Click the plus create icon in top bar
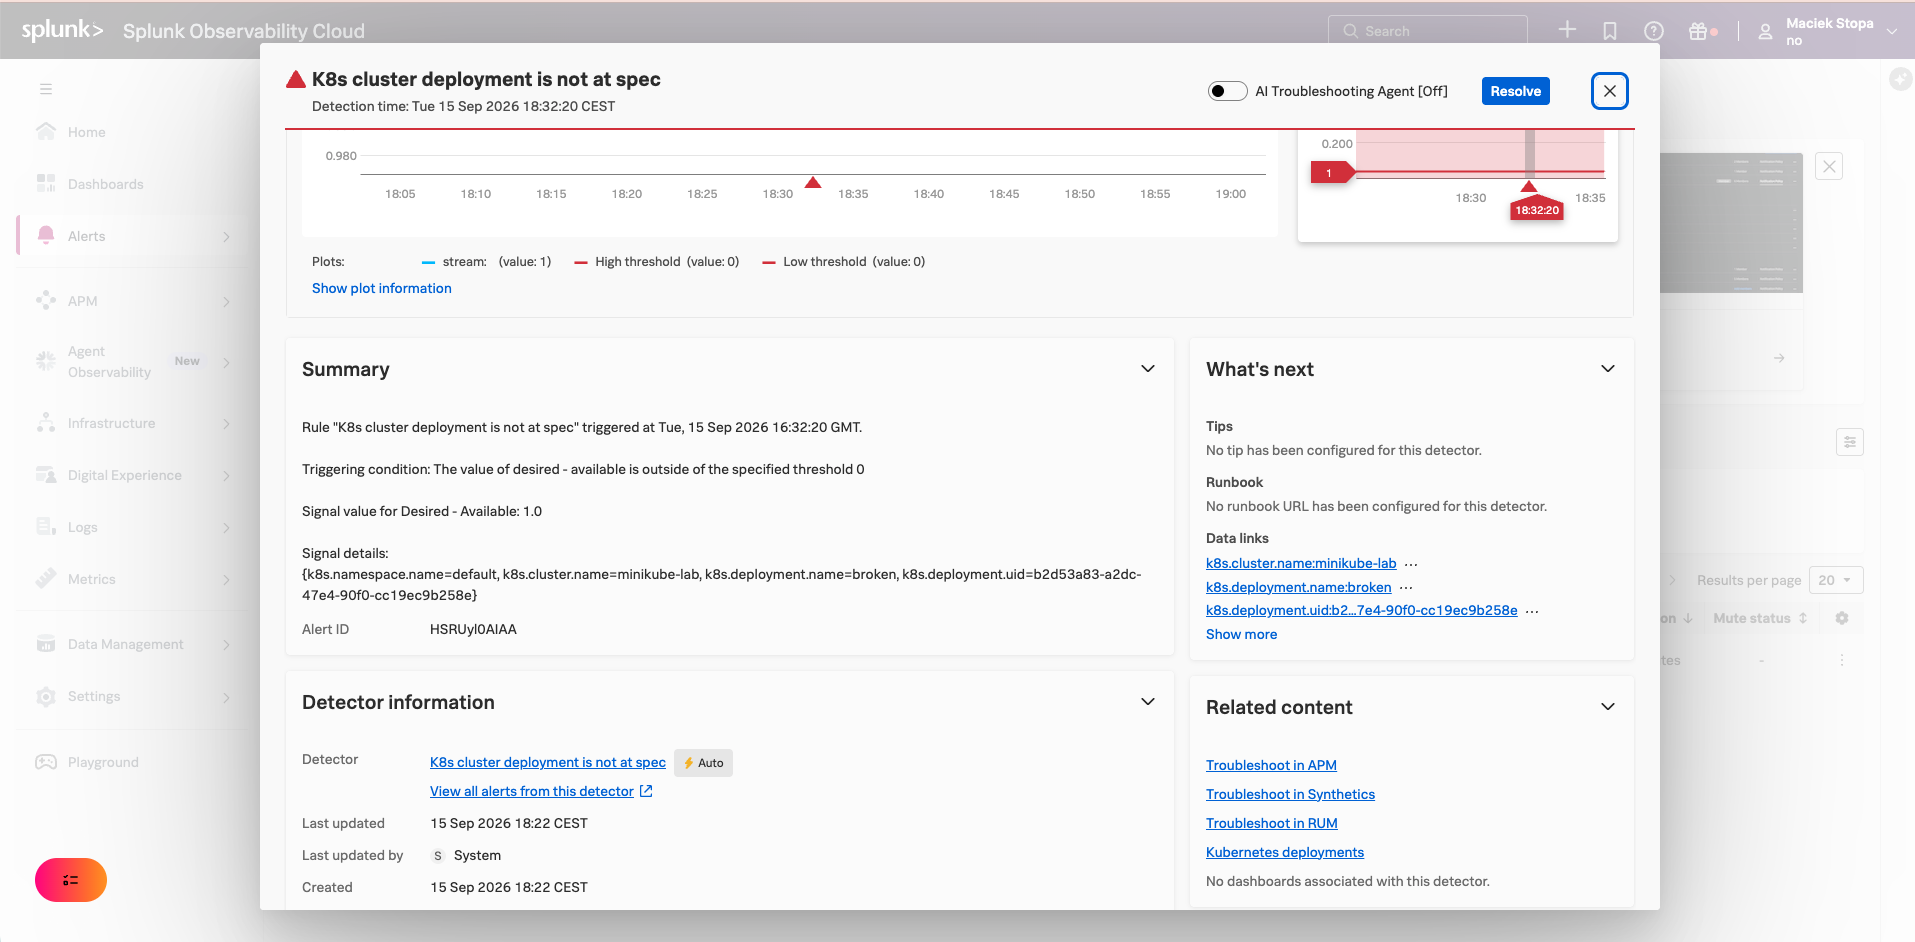This screenshot has height=942, width=1915. (x=1567, y=30)
